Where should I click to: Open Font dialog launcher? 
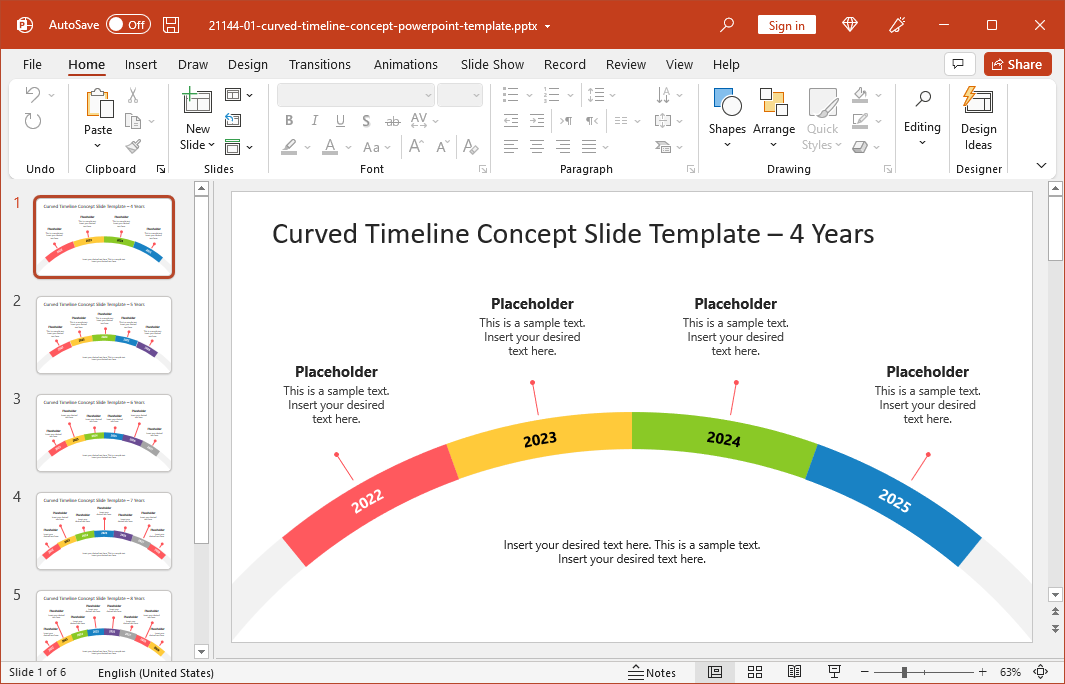click(x=483, y=168)
